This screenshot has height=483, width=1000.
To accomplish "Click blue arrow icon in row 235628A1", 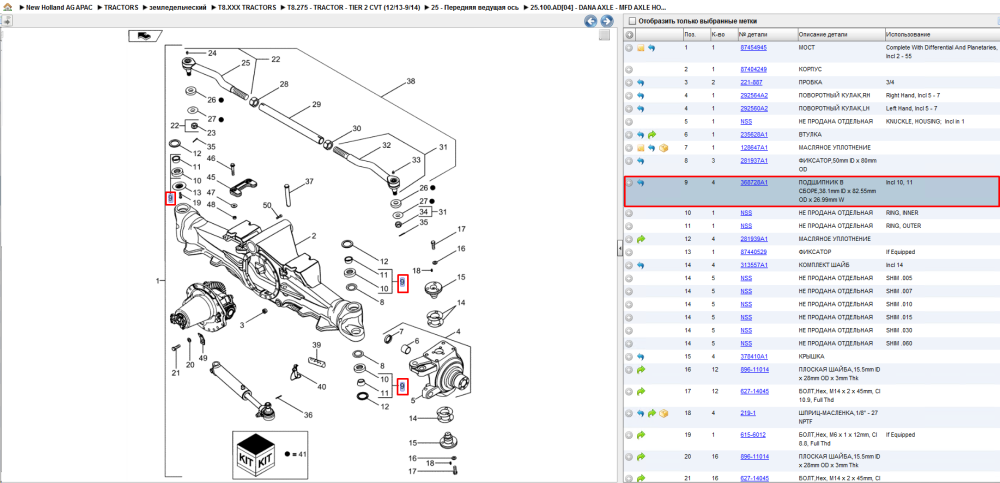I will [641, 135].
